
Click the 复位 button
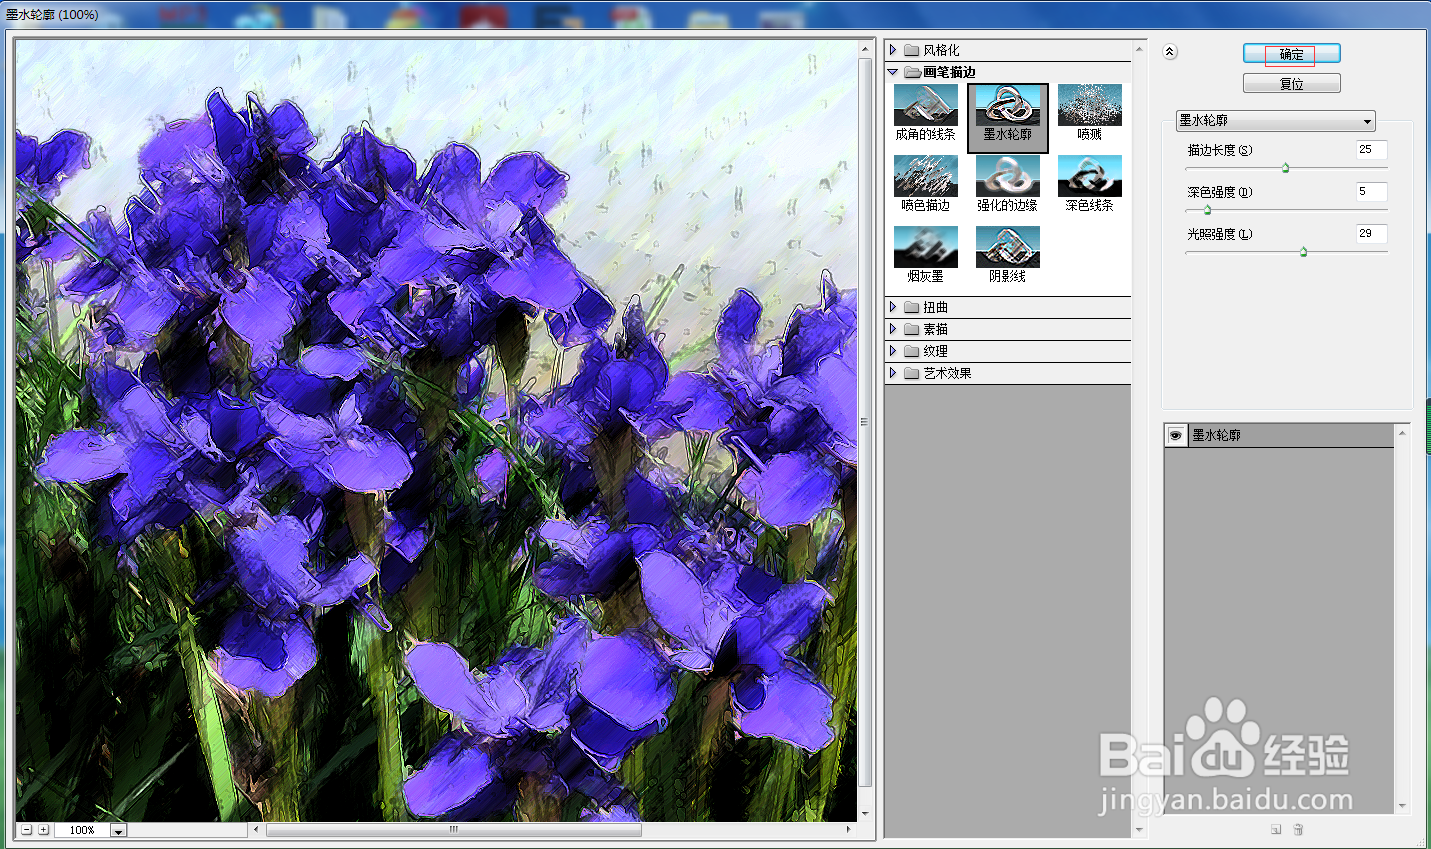click(1291, 83)
